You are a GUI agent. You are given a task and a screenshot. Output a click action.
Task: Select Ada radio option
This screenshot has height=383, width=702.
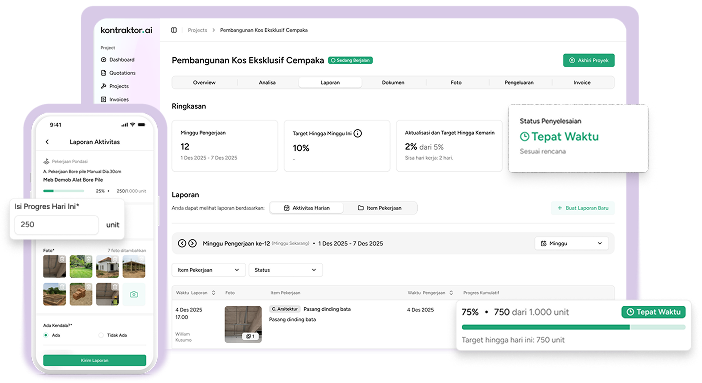(x=46, y=335)
